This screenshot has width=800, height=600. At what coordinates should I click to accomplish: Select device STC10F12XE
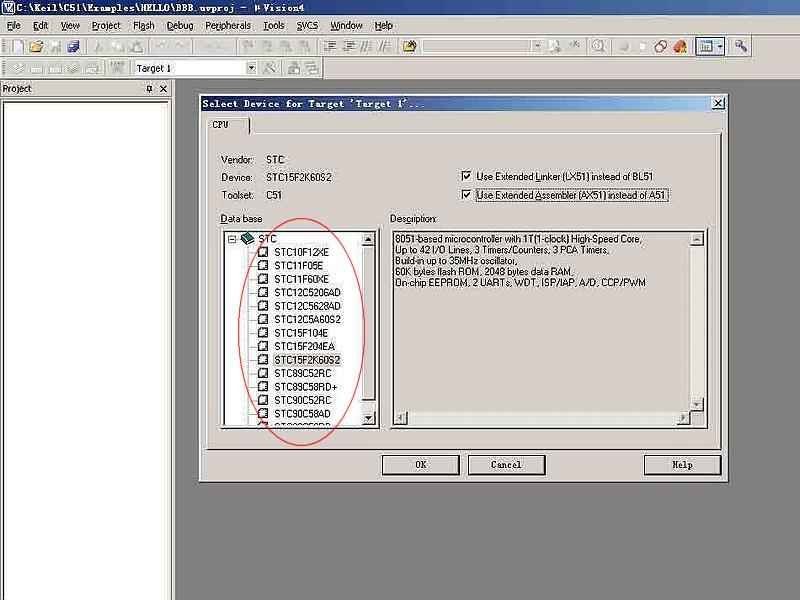tap(302, 252)
